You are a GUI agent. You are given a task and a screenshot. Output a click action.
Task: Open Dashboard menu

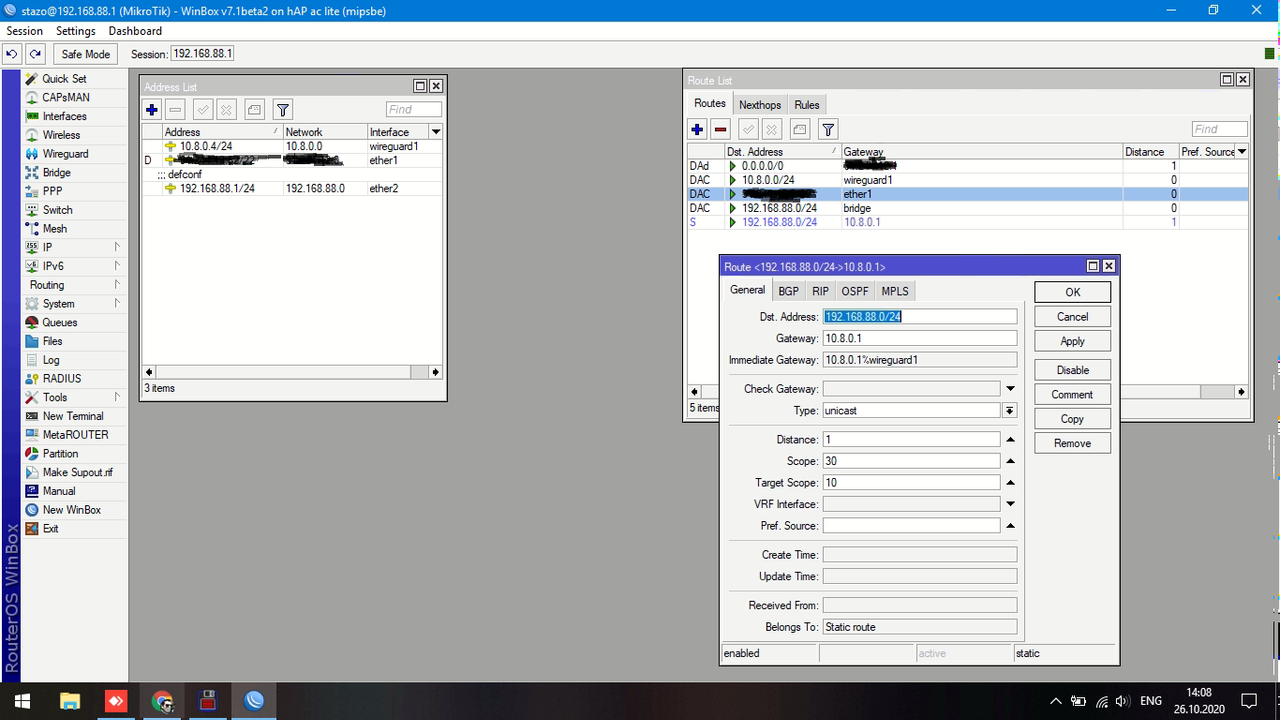click(x=135, y=31)
